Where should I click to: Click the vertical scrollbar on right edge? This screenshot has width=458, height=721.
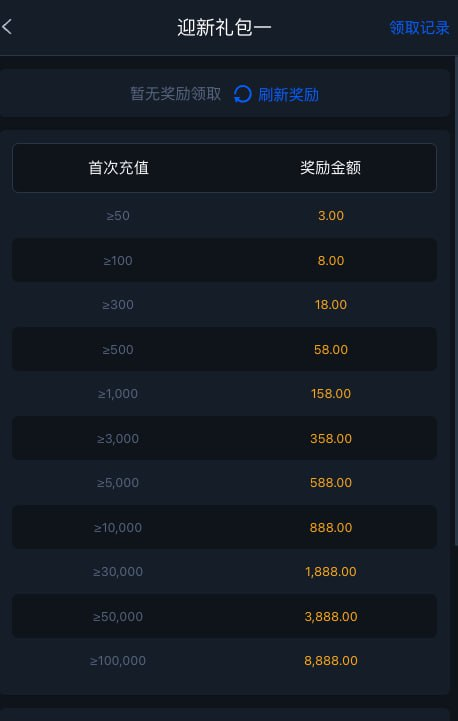point(456,299)
